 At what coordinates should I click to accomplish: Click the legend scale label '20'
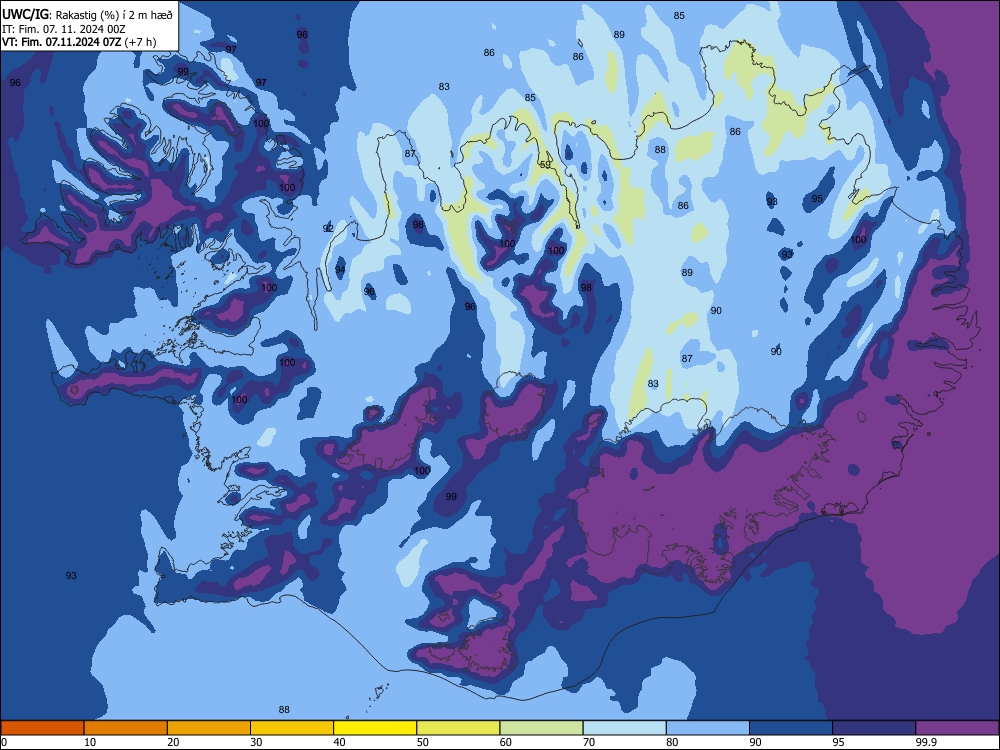[x=173, y=742]
